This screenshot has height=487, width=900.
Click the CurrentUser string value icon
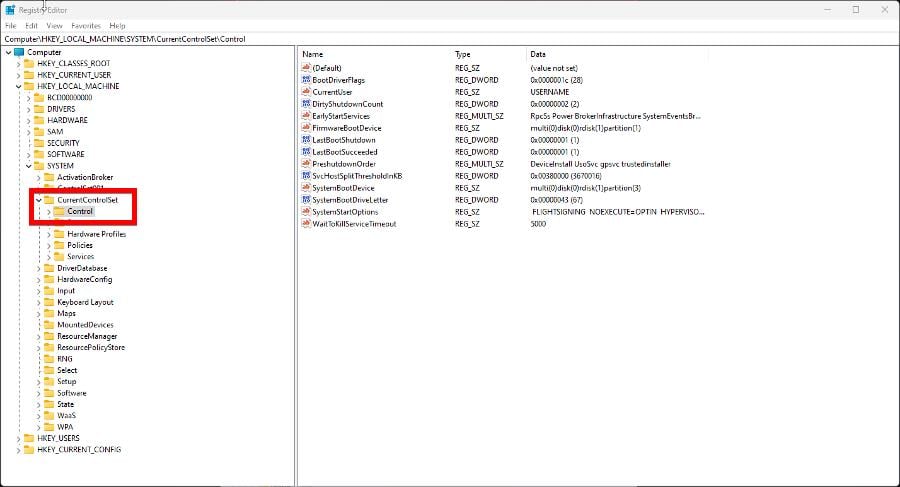point(306,92)
